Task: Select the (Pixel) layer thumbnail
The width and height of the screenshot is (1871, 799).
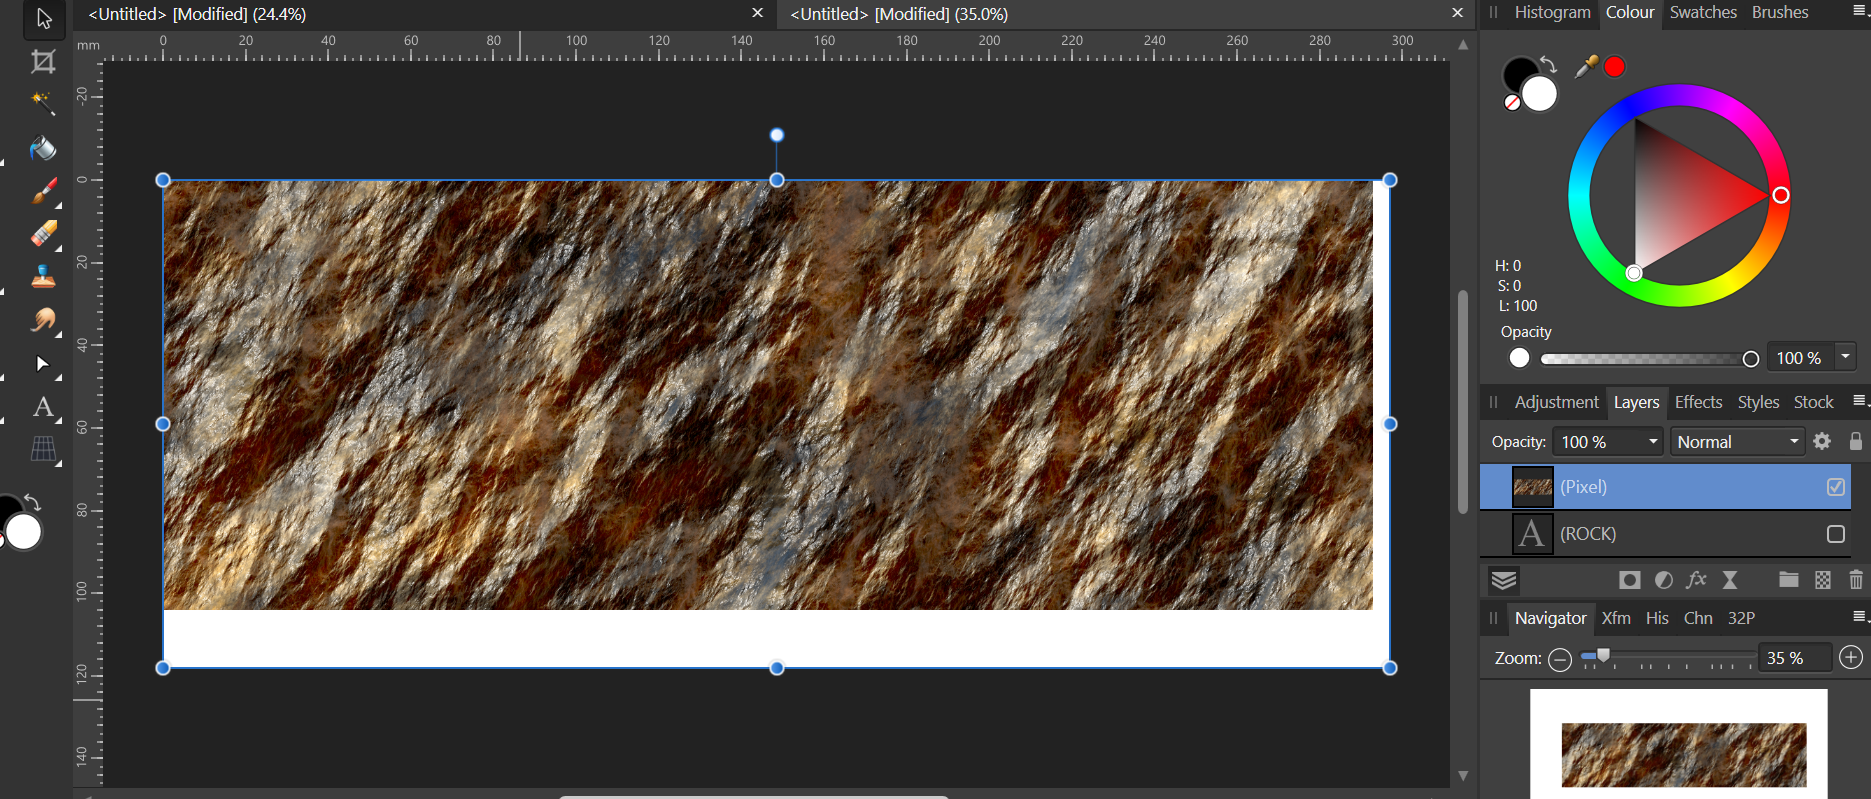Action: [1532, 487]
